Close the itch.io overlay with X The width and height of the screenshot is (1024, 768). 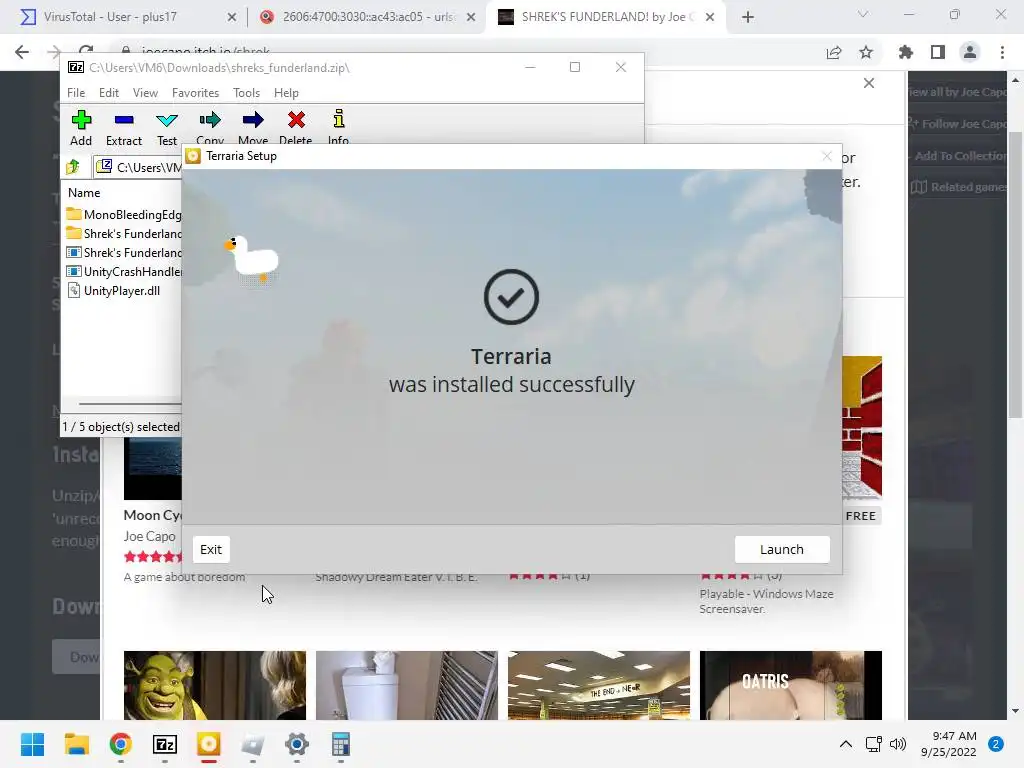coord(869,83)
